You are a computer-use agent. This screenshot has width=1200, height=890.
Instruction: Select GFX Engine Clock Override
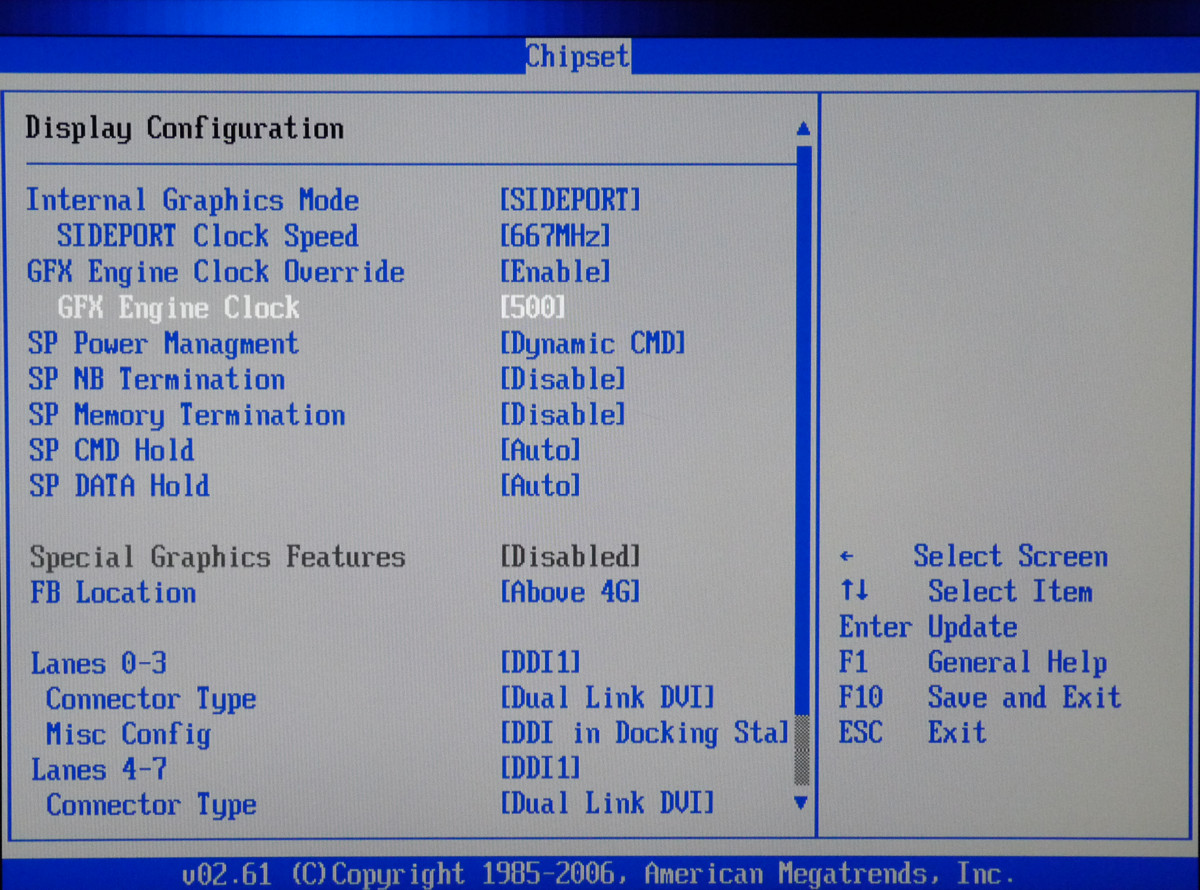215,272
